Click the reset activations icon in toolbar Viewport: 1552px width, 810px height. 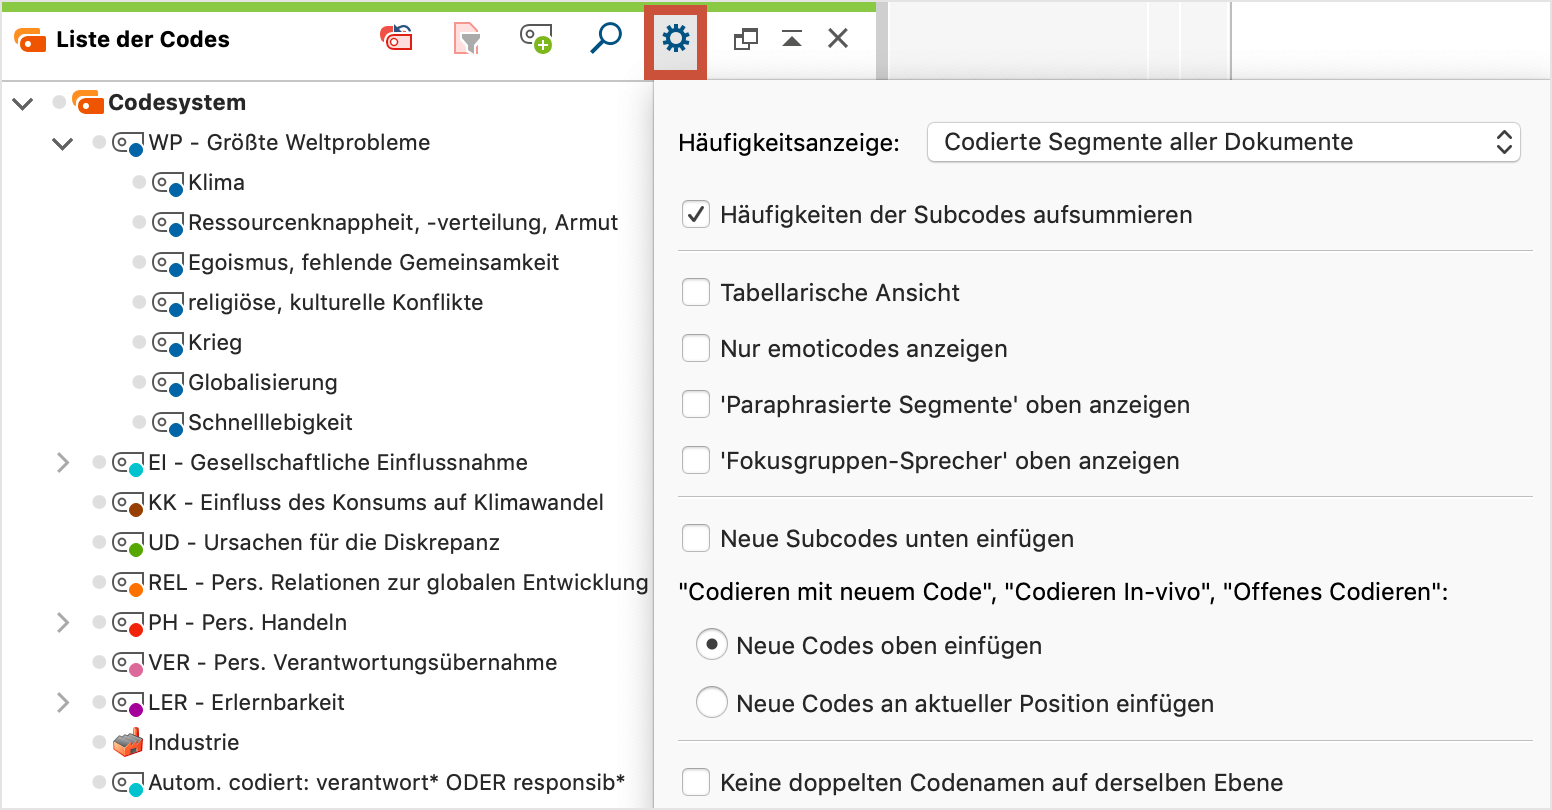pos(396,39)
